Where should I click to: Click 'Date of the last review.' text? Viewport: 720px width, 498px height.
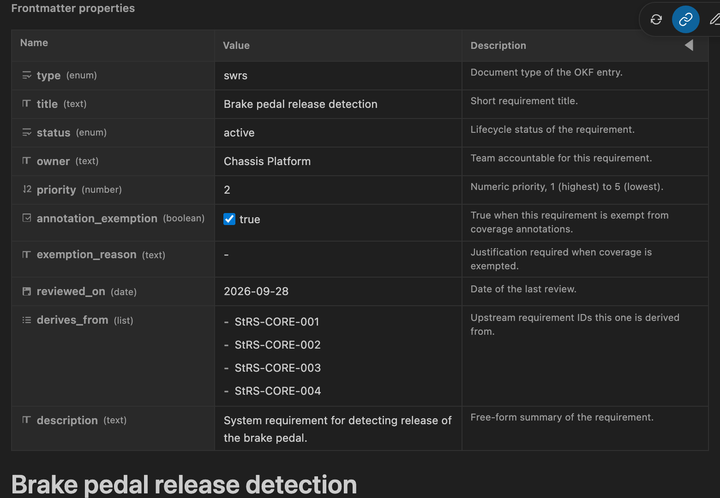pos(523,289)
